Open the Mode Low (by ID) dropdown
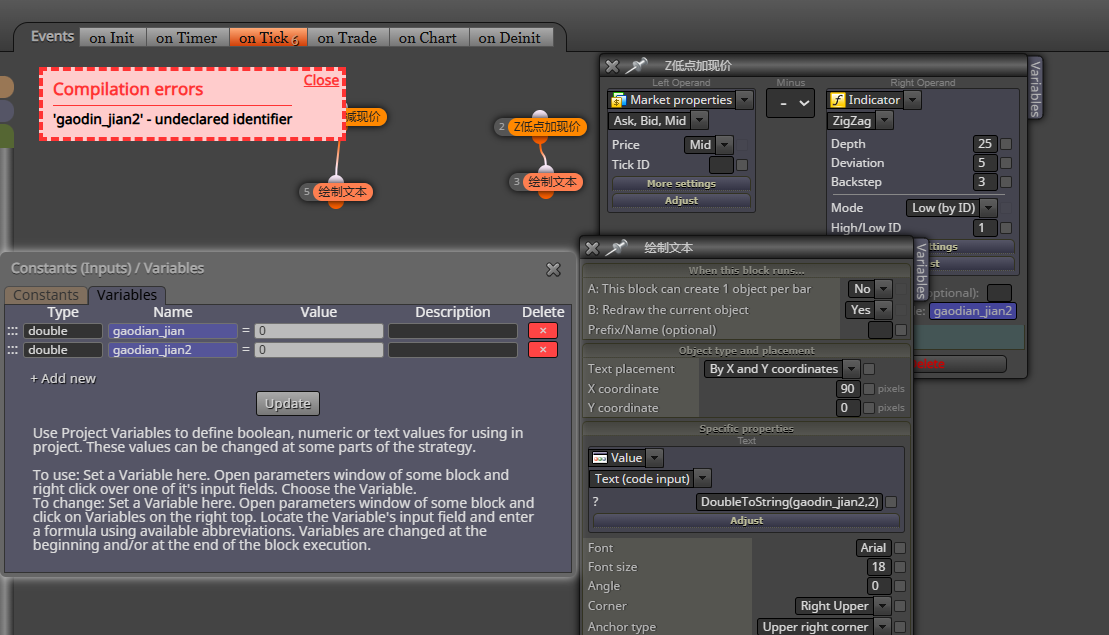The width and height of the screenshot is (1109, 635). point(989,207)
